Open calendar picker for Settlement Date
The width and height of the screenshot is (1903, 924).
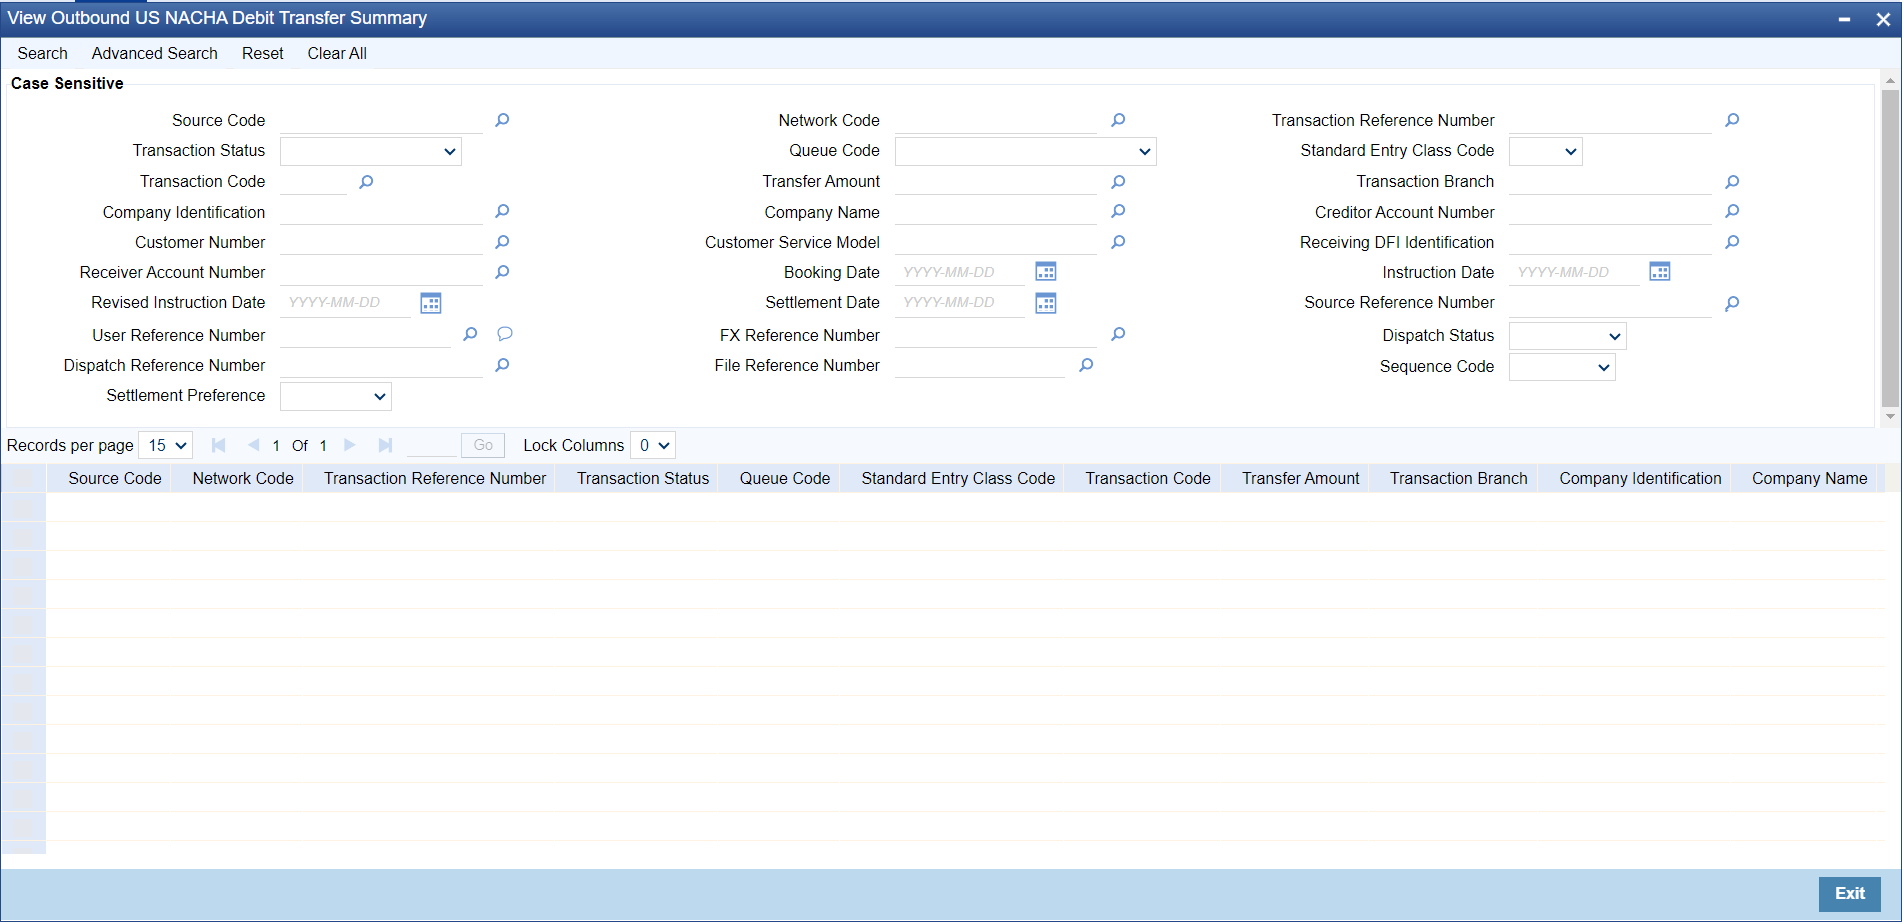click(1046, 303)
